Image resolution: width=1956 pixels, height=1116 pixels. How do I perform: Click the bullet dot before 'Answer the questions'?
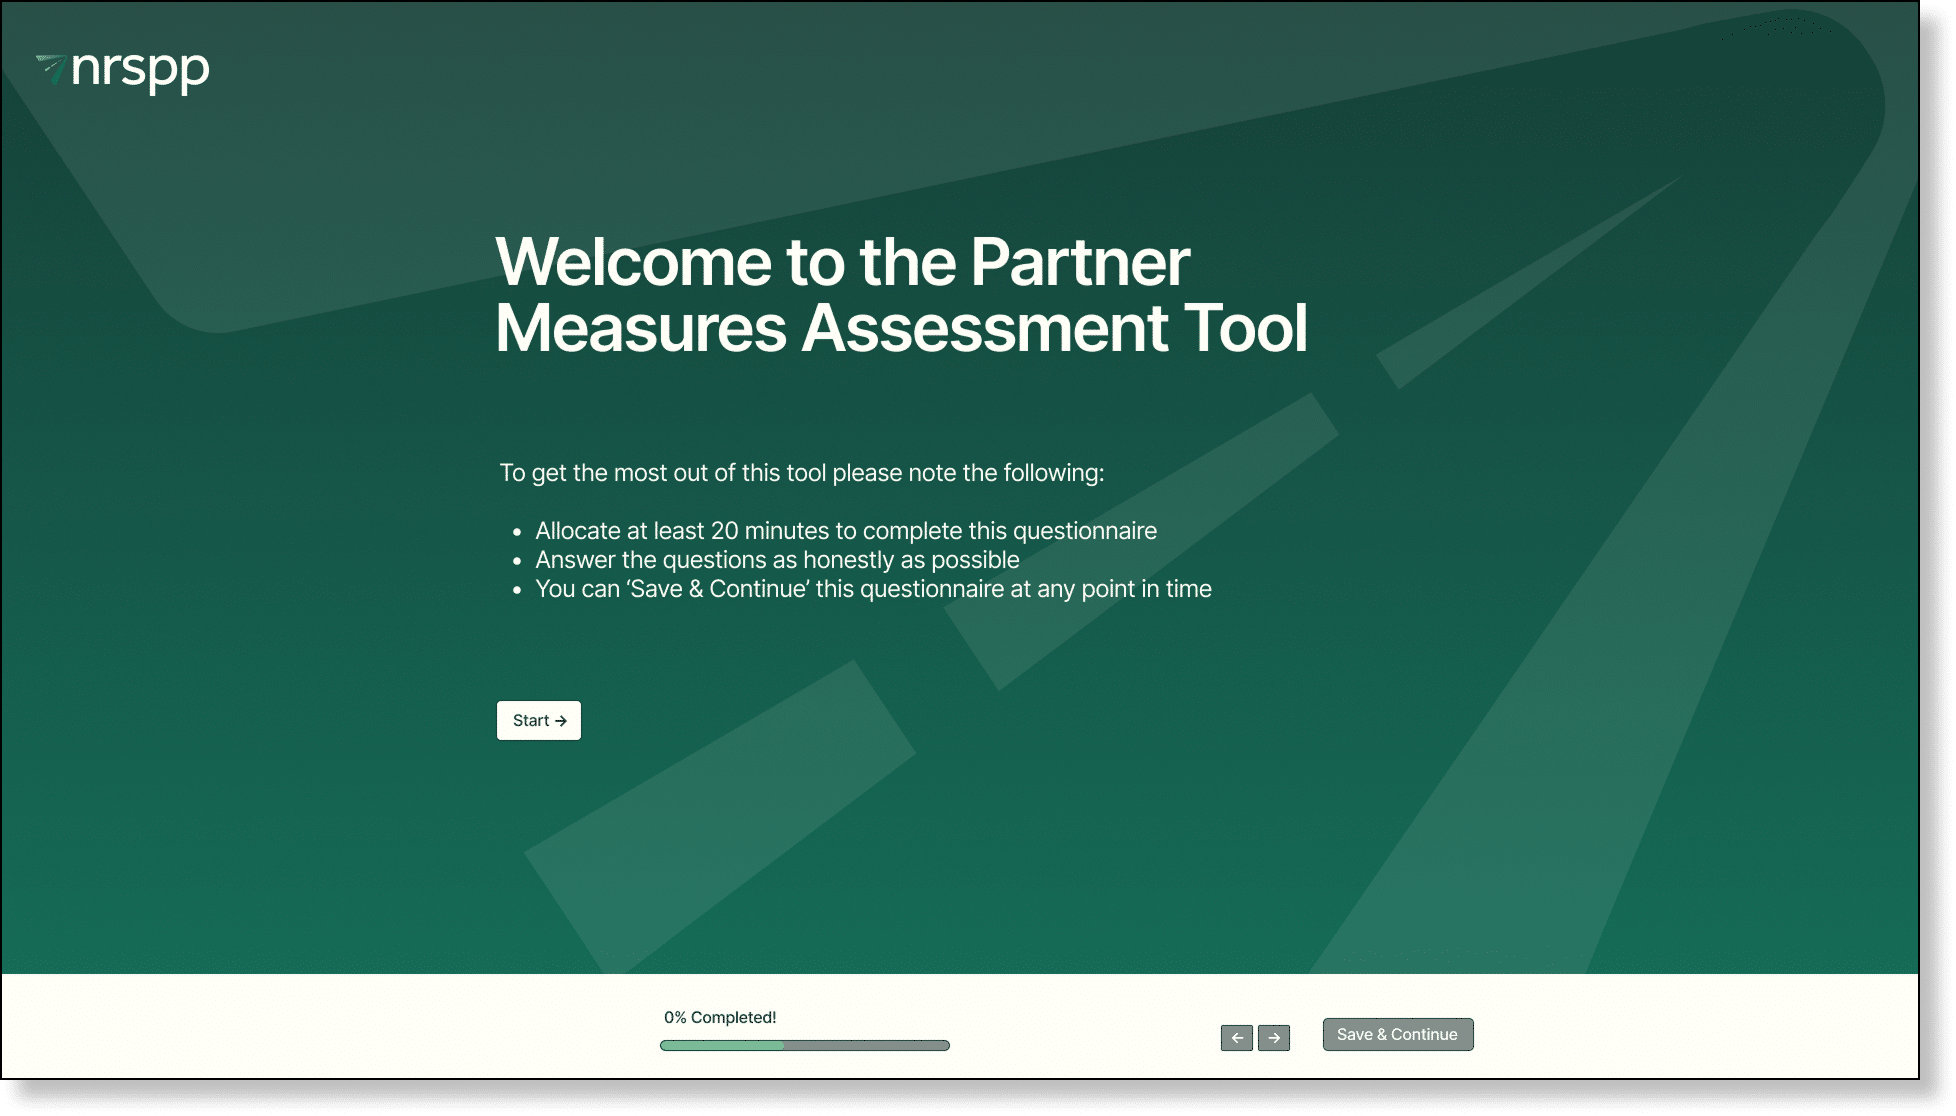[517, 562]
